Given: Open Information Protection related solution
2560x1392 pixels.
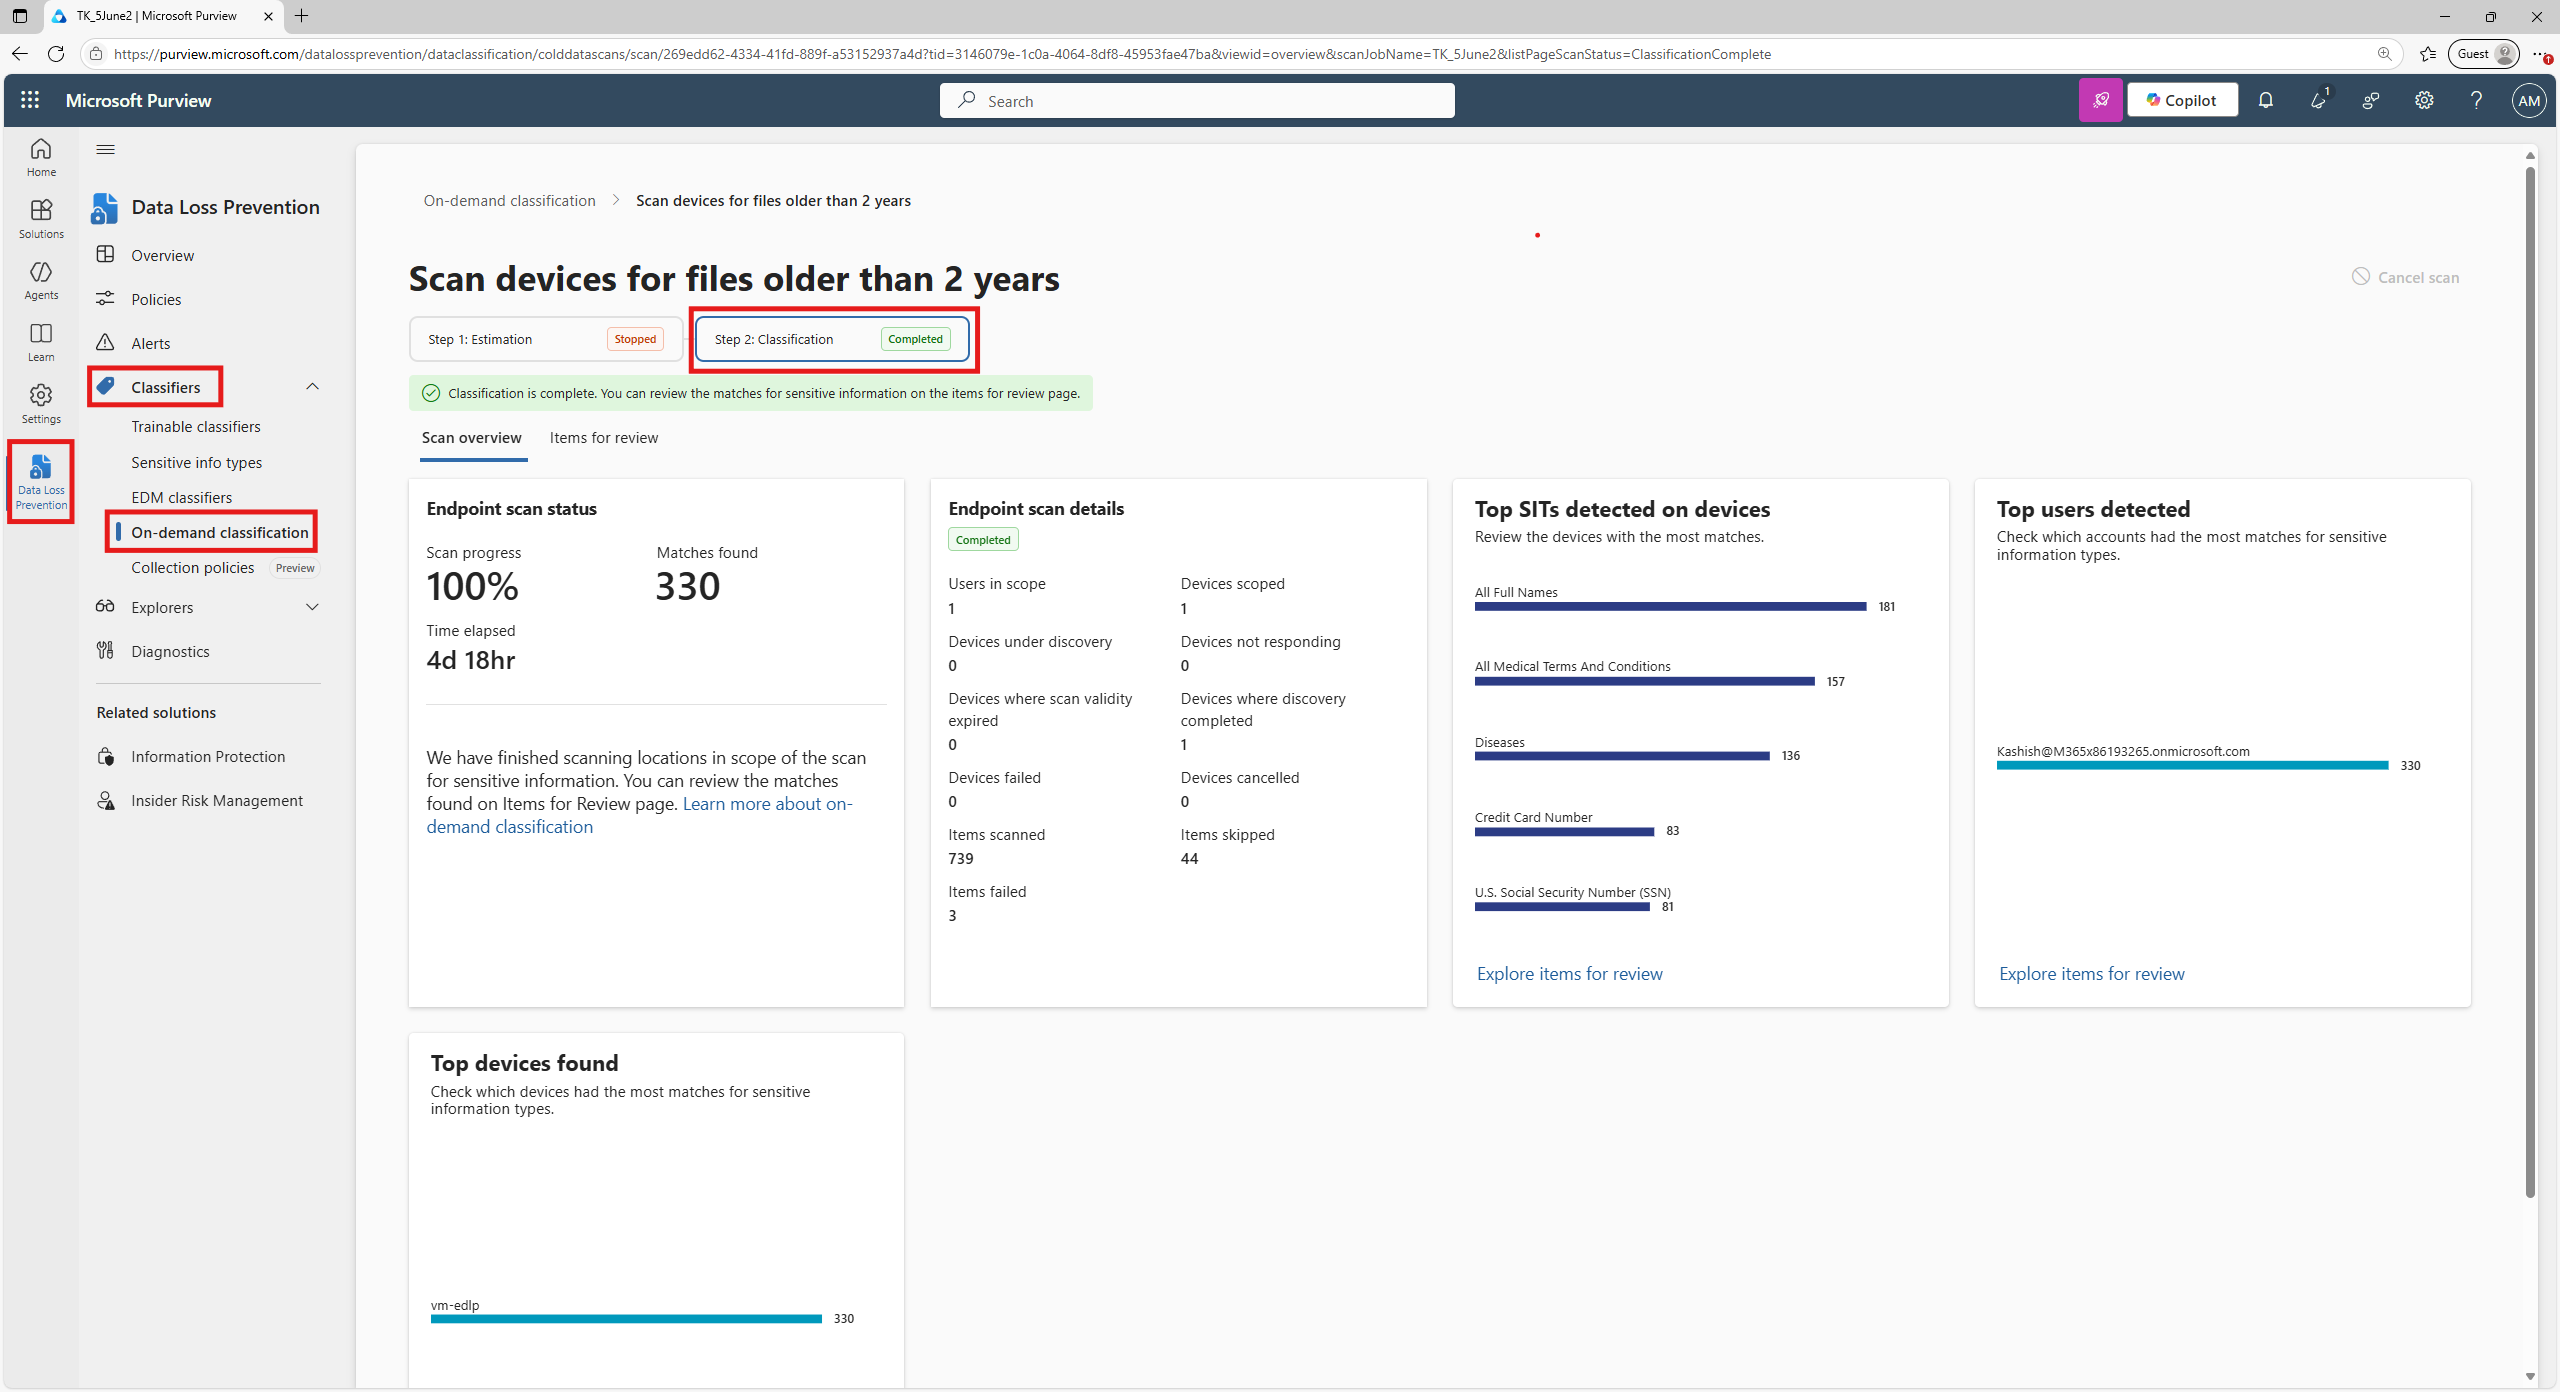Looking at the screenshot, I should click(x=207, y=756).
